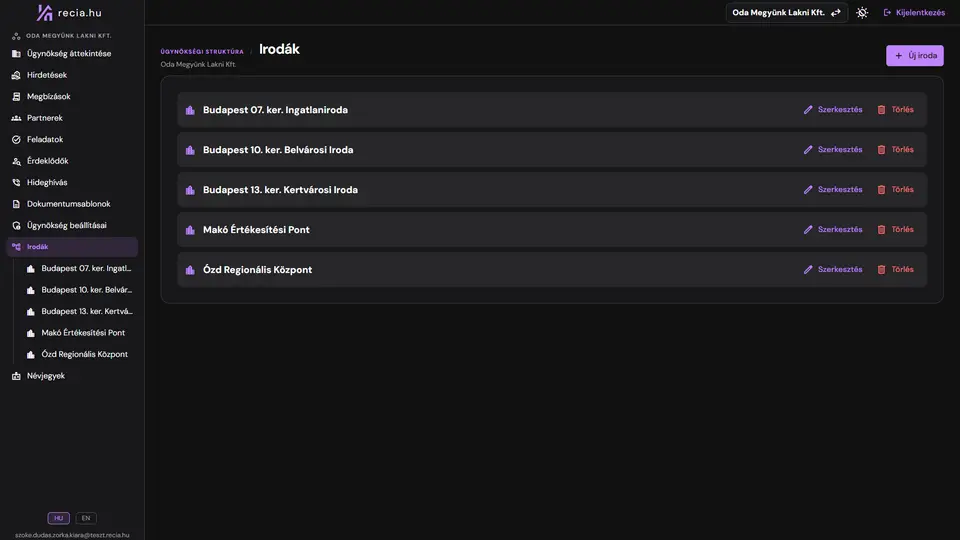960x540 pixels.
Task: Click the pencil icon for Makó Értékesítési Pont
Action: tap(808, 230)
